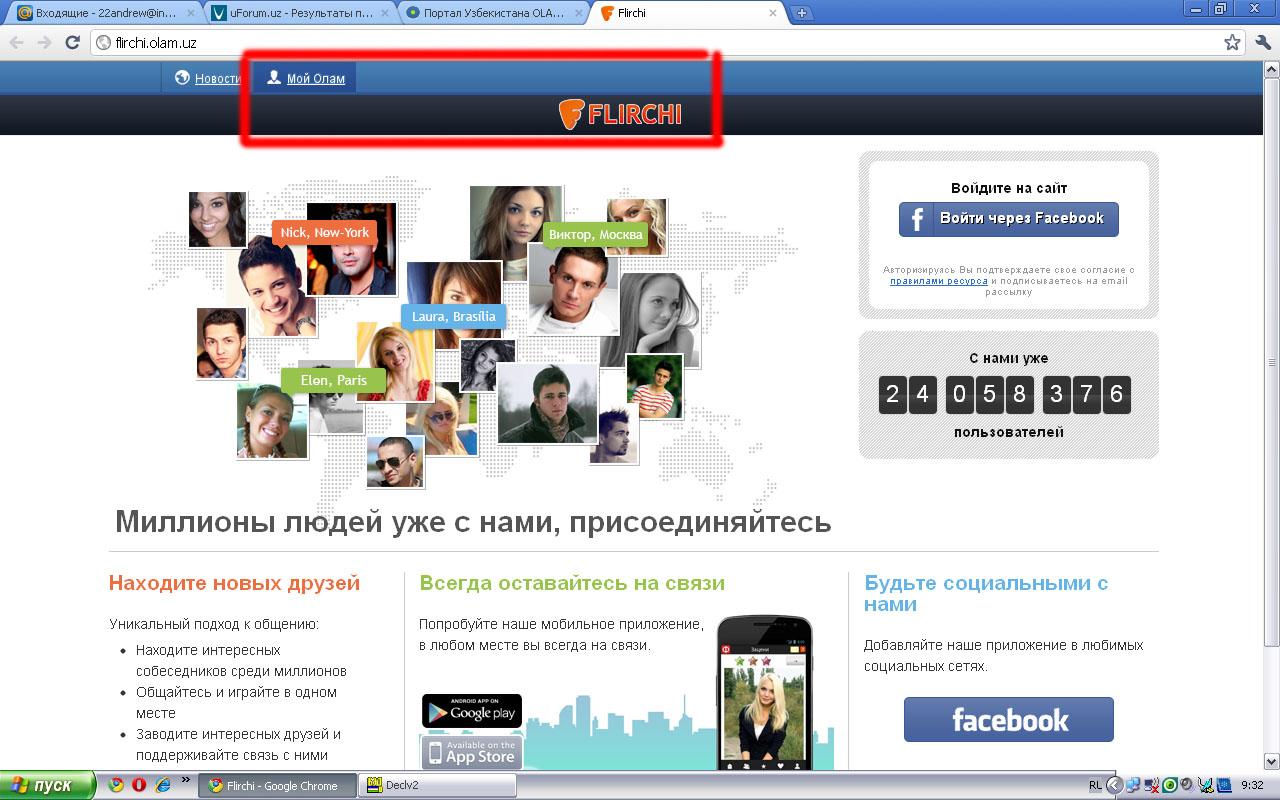
Task: Click the Находите новых друзей heading
Action: tap(234, 583)
